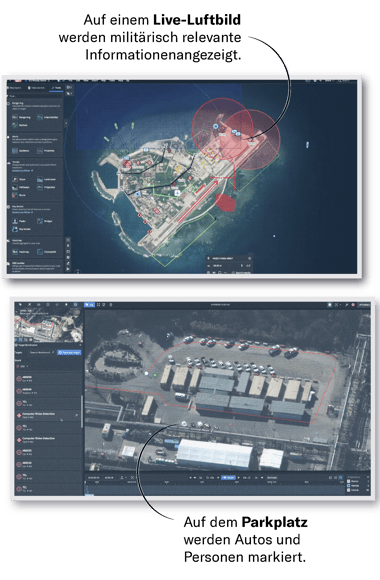Click highlighted blue button in video top toolbar

(89, 305)
